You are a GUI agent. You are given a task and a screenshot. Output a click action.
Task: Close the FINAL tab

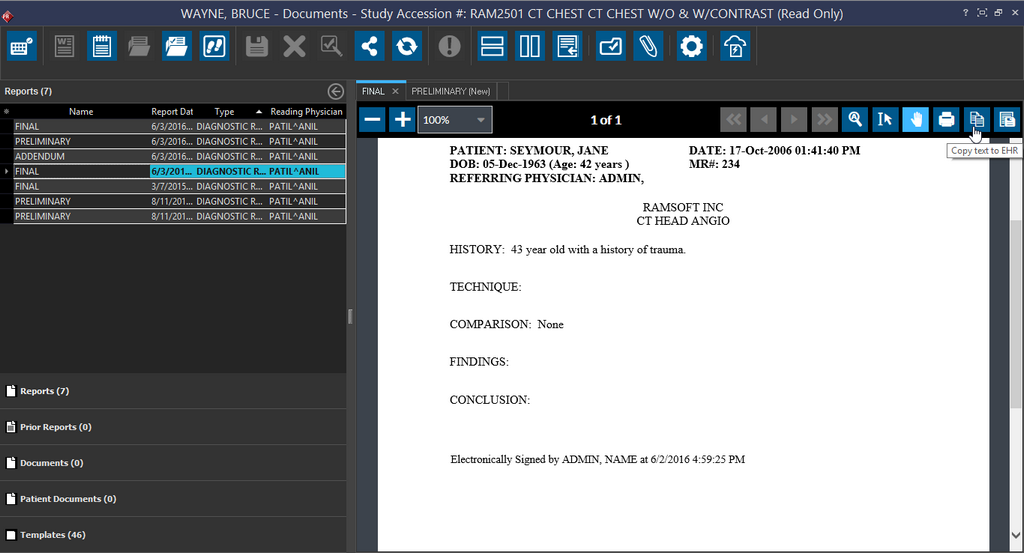pos(395,91)
